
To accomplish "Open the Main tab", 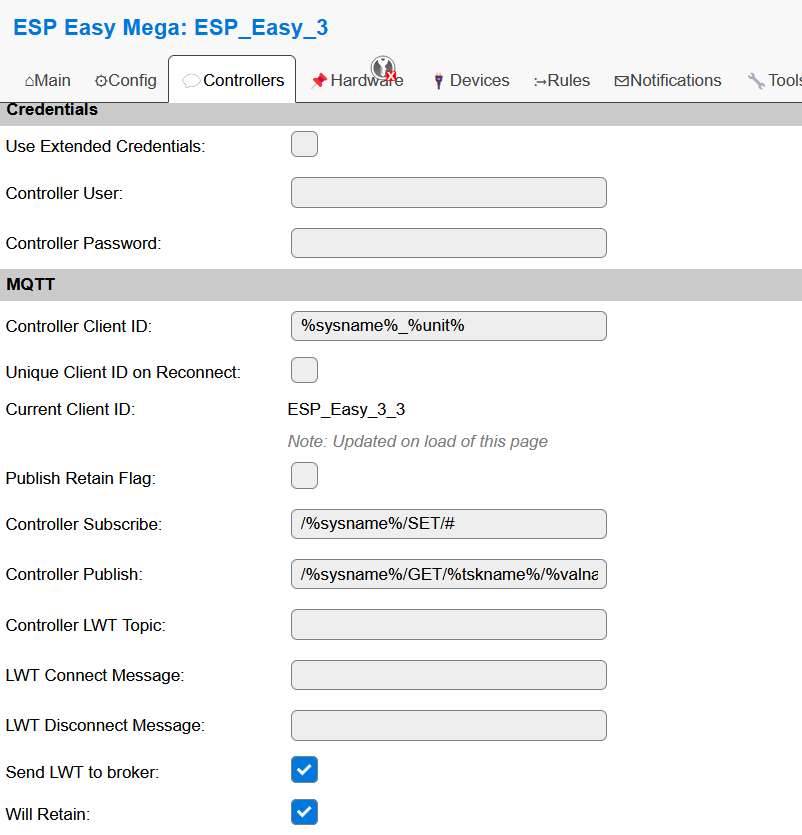I will click(x=47, y=80).
